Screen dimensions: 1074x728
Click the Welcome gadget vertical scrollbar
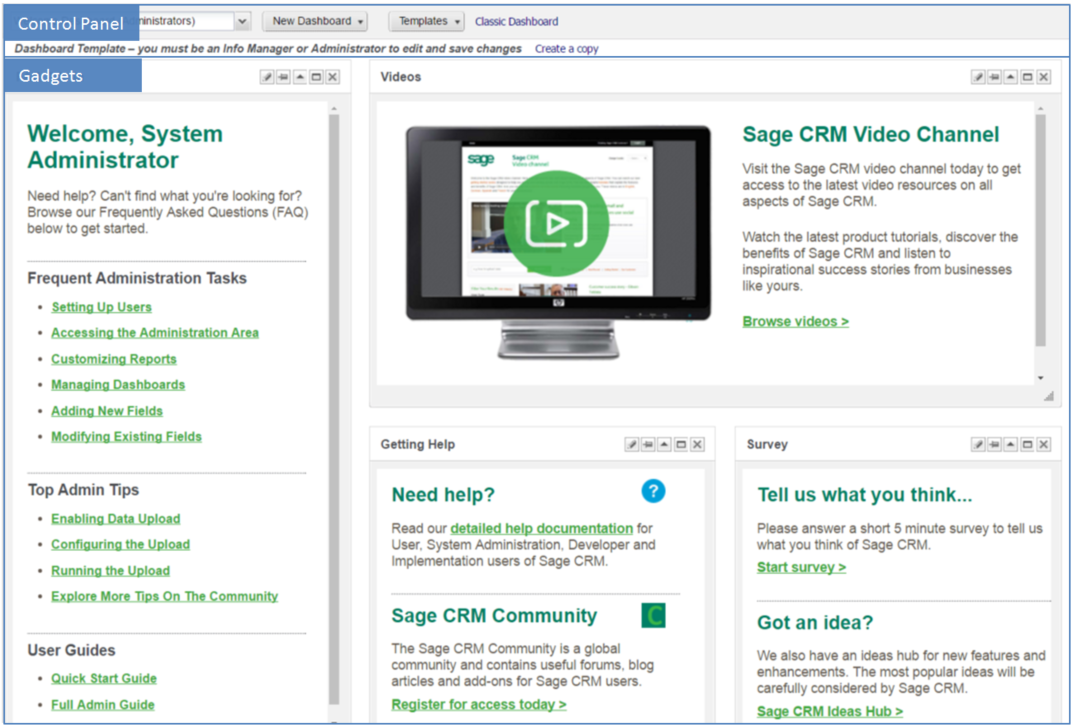(x=334, y=410)
